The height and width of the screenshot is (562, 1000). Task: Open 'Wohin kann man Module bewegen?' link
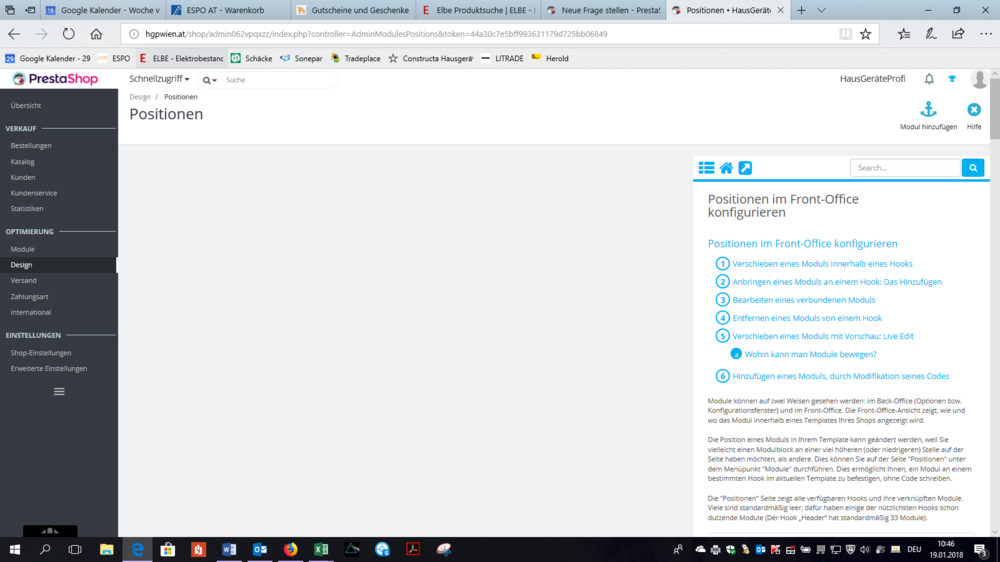click(x=810, y=354)
